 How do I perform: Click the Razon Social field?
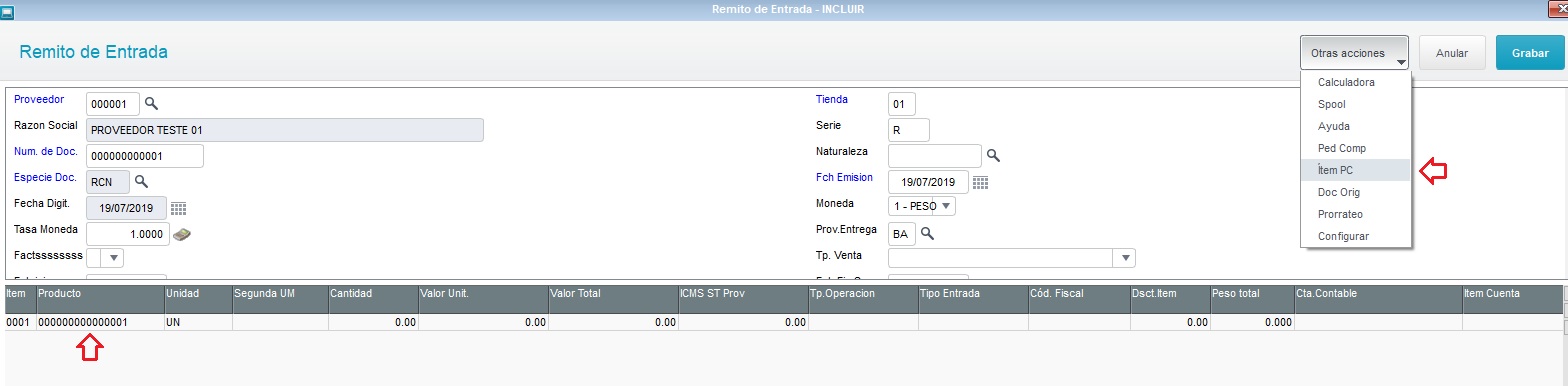[285, 130]
